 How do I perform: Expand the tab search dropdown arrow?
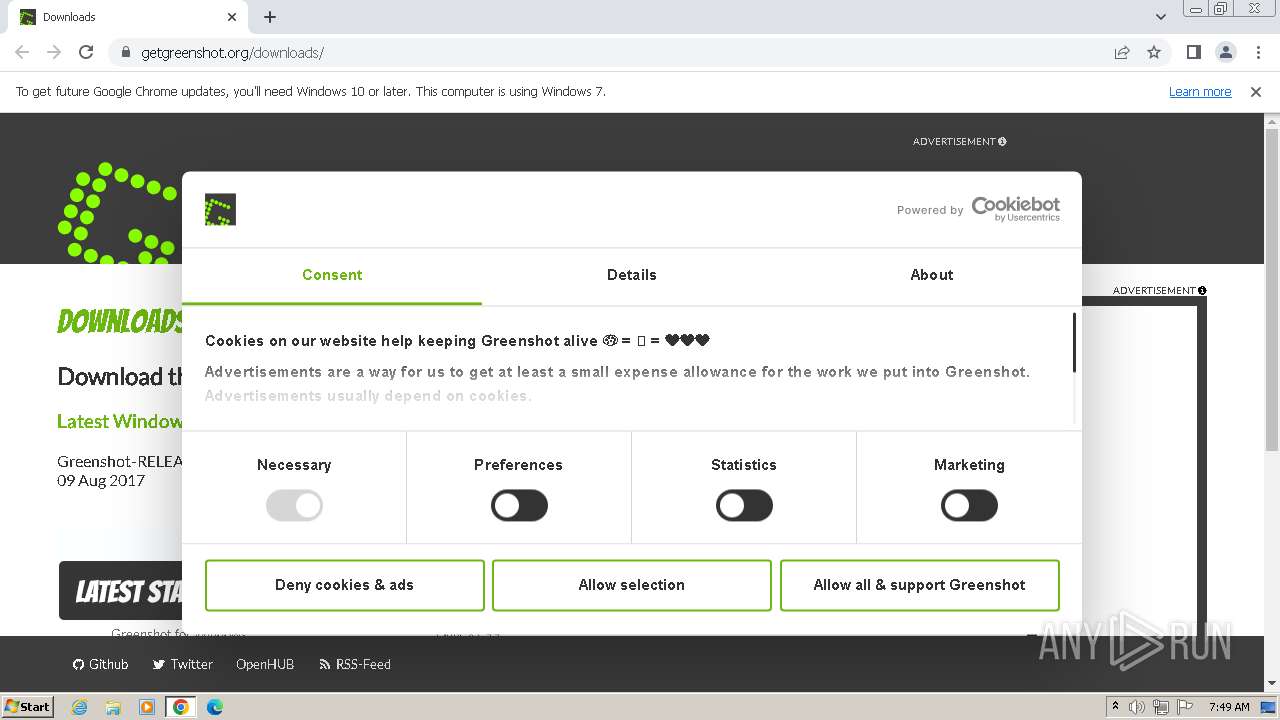click(x=1160, y=17)
